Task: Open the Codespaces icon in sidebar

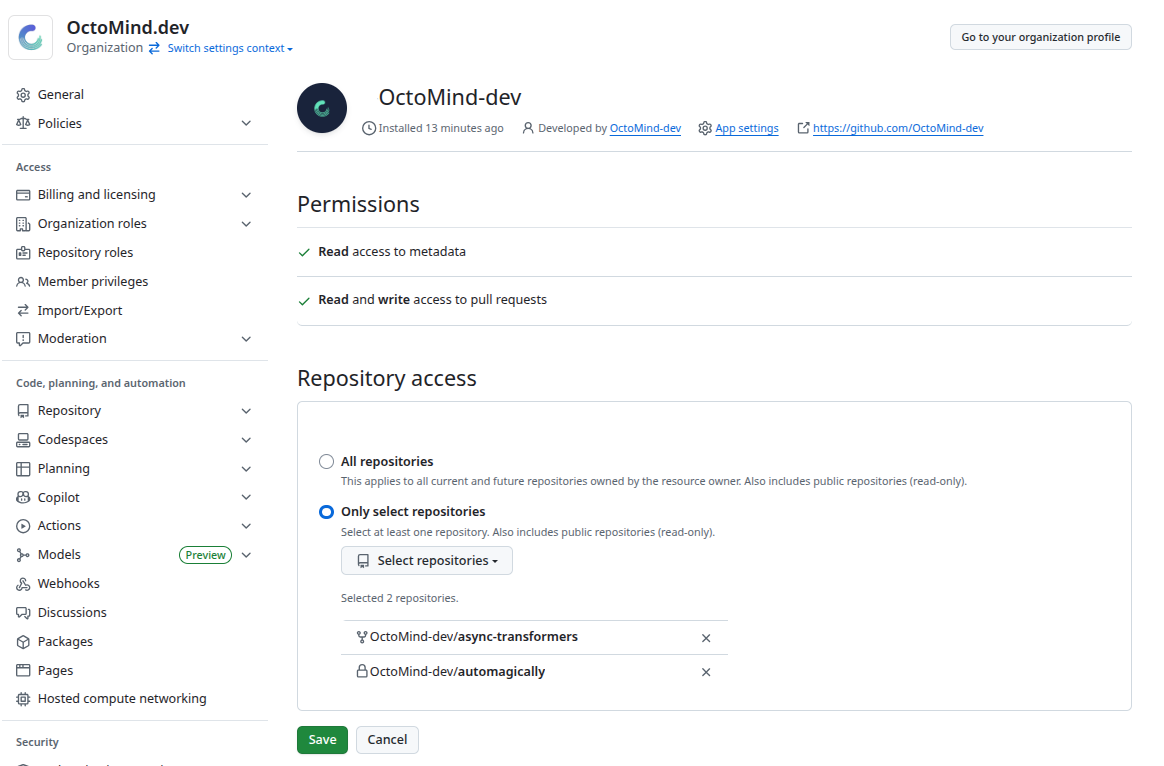Action: pos(23,439)
